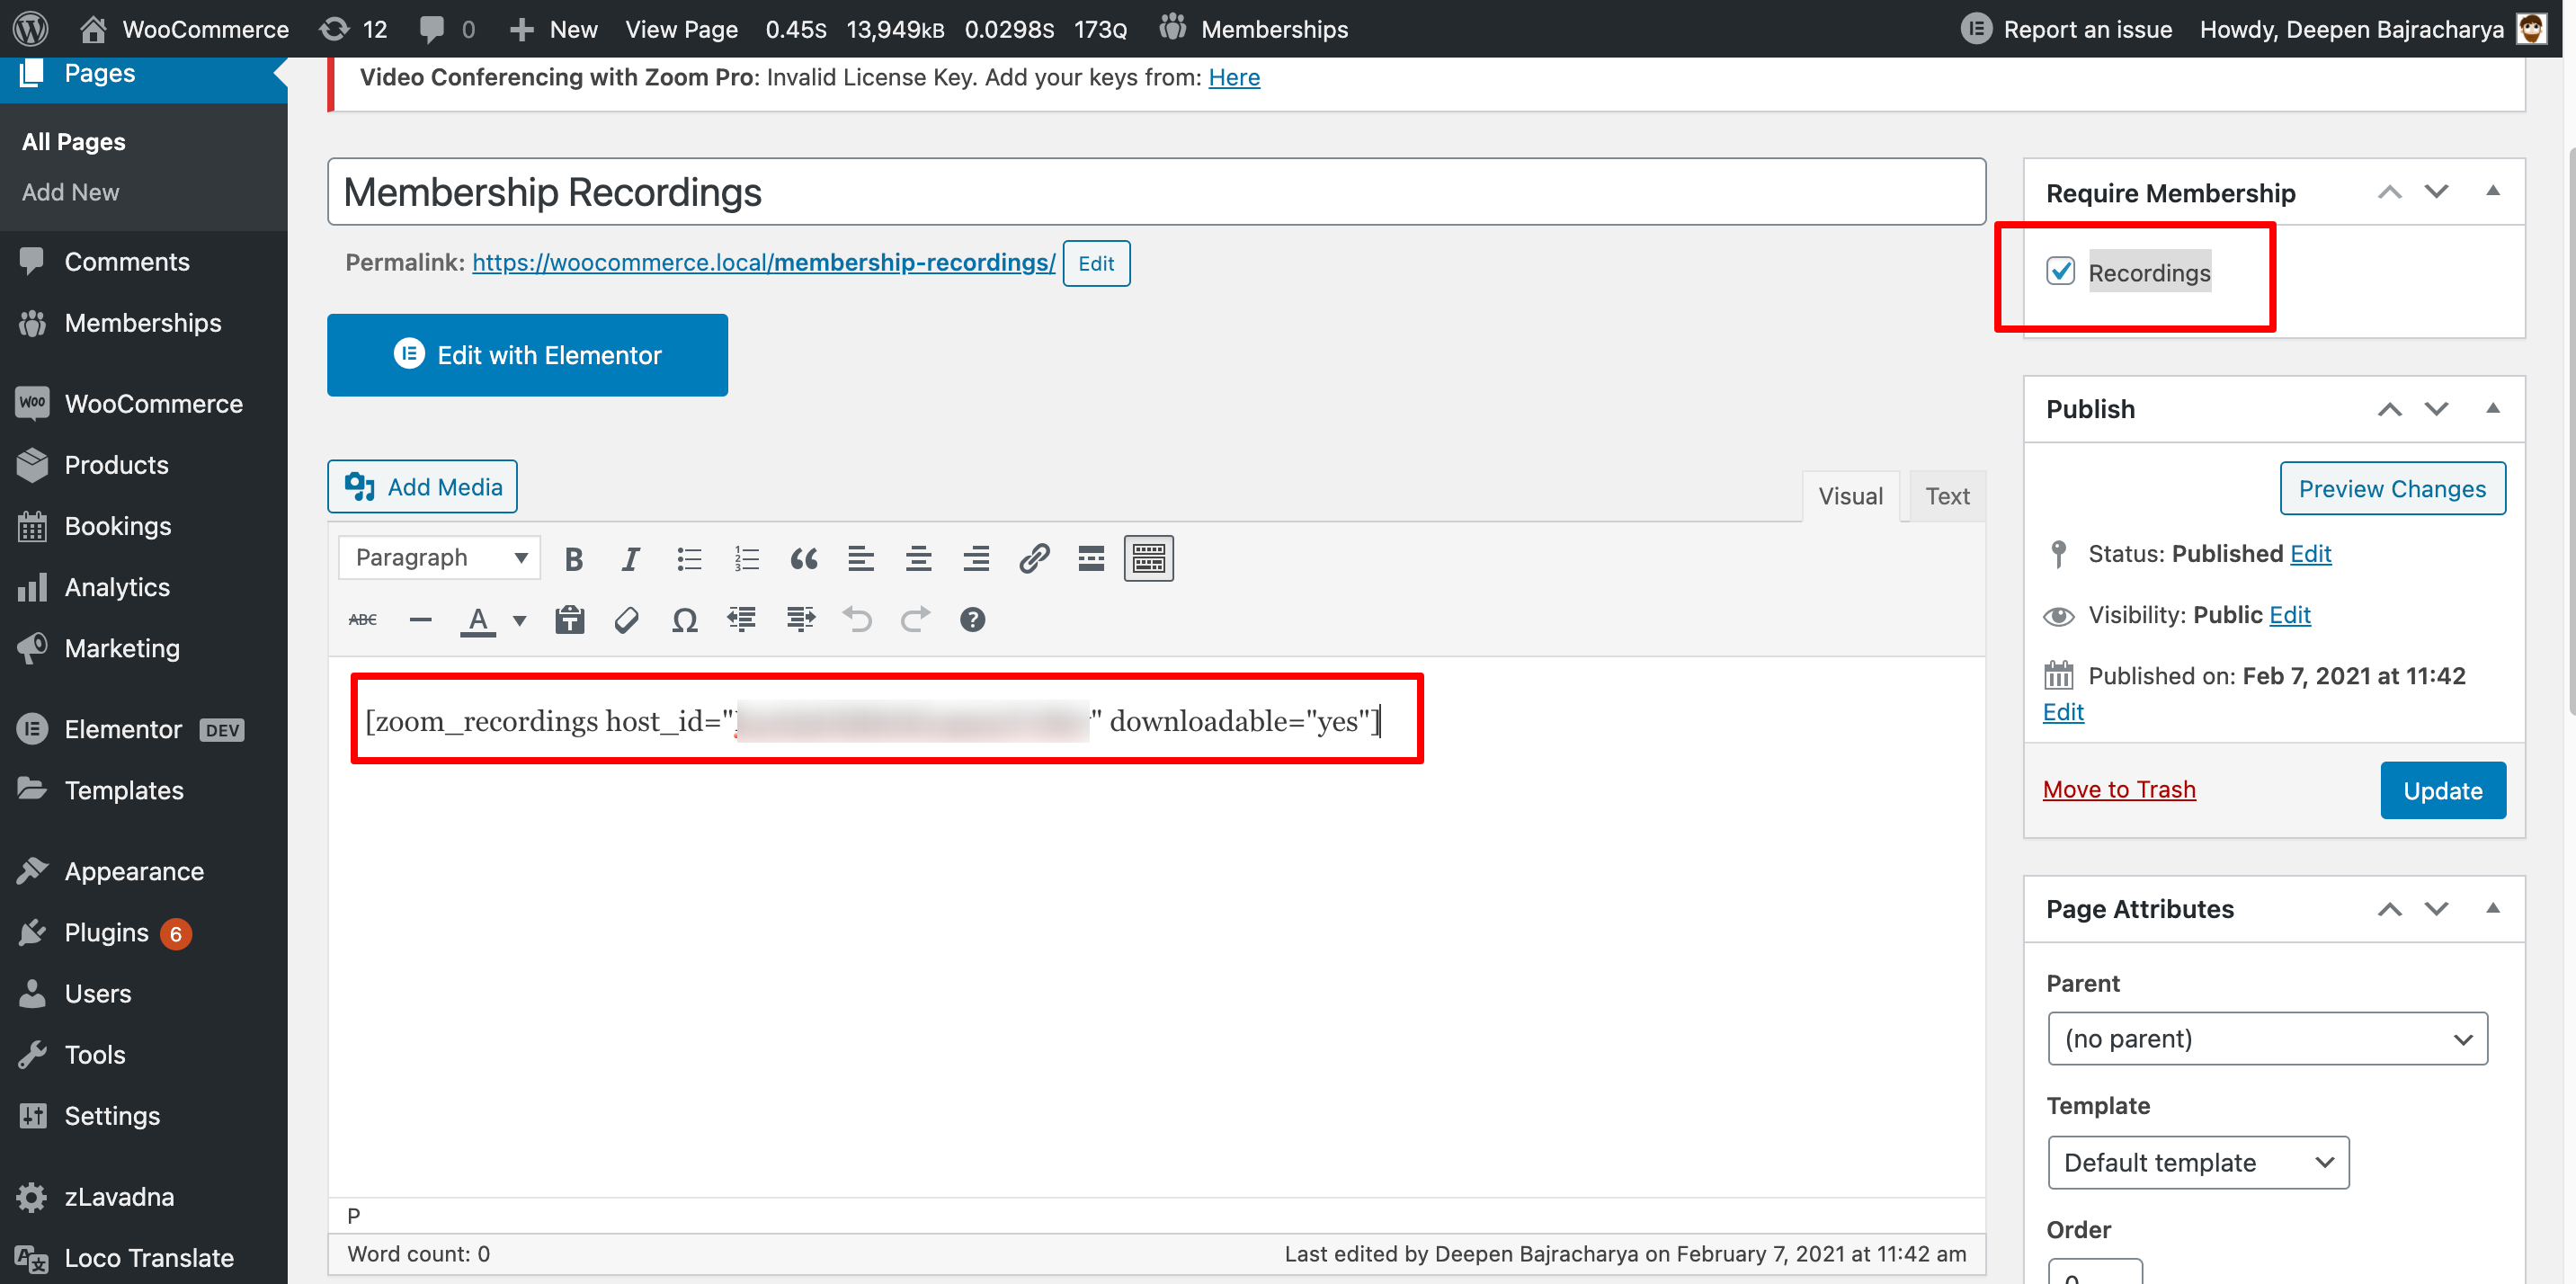Collapse the Page Attributes panel
This screenshot has width=2576, height=1284.
(x=2493, y=908)
